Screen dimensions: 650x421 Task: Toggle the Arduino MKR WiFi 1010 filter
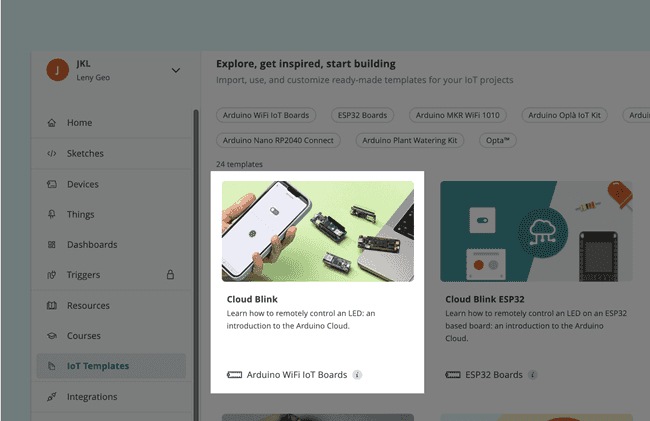pyautogui.click(x=458, y=116)
